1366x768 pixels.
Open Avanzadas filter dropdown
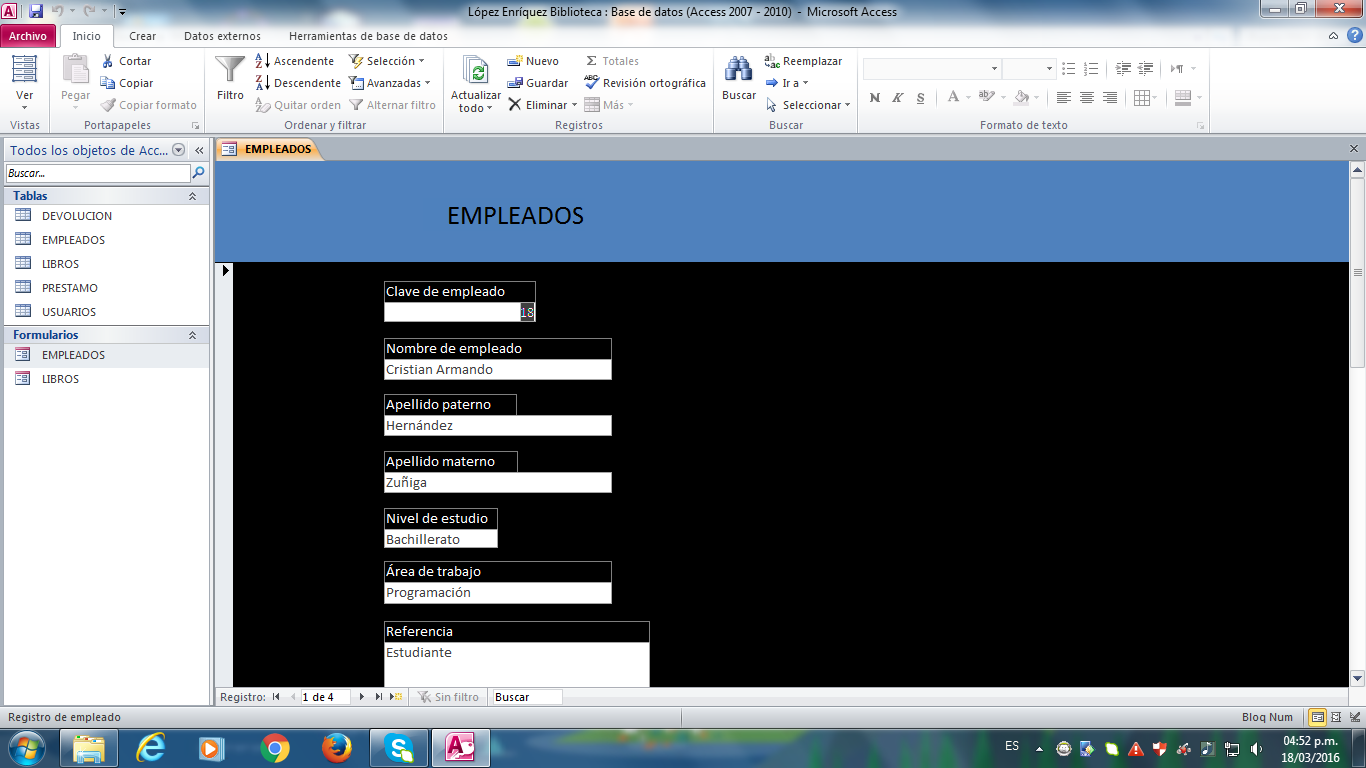click(x=390, y=83)
